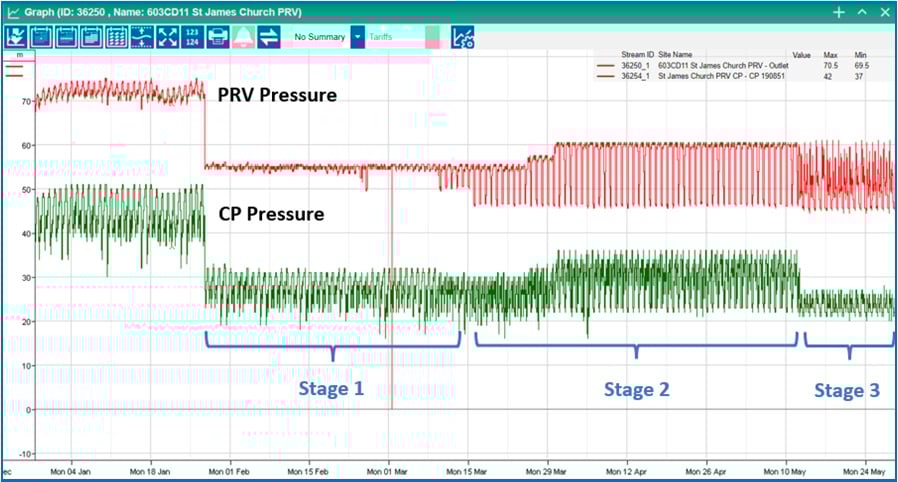
Task: Click the alarm bell icon
Action: click(x=243, y=37)
